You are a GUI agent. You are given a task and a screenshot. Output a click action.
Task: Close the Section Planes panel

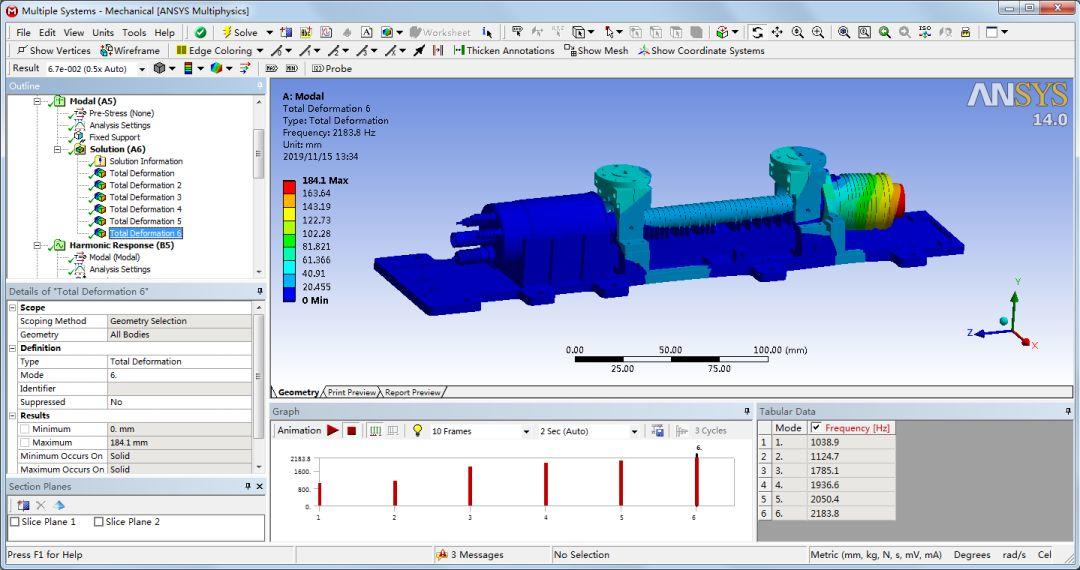(x=260, y=487)
